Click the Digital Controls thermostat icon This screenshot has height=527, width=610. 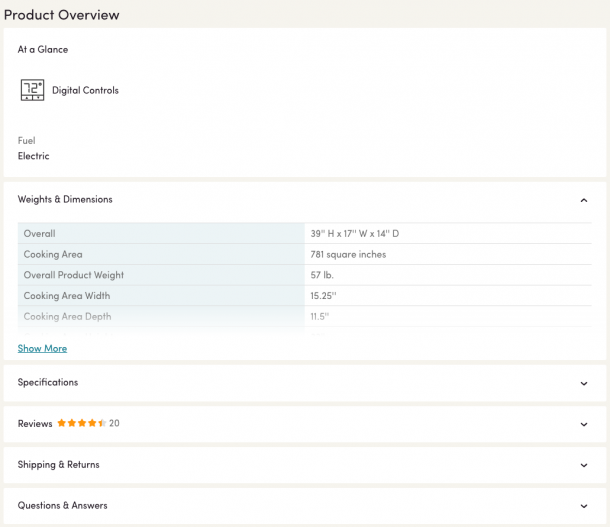coord(32,90)
